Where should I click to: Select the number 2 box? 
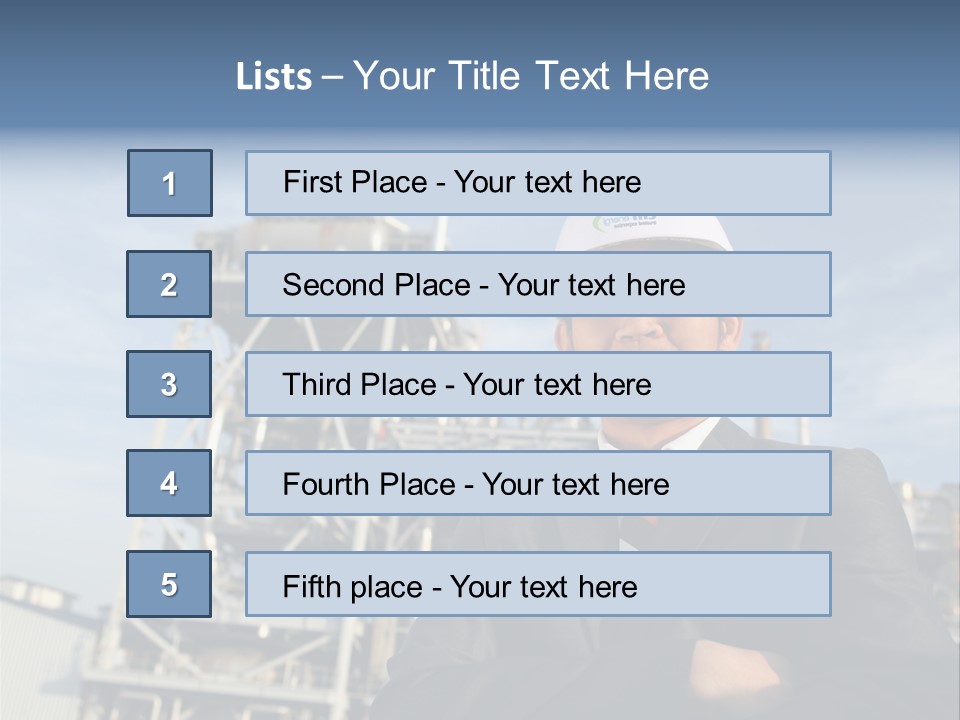[169, 284]
